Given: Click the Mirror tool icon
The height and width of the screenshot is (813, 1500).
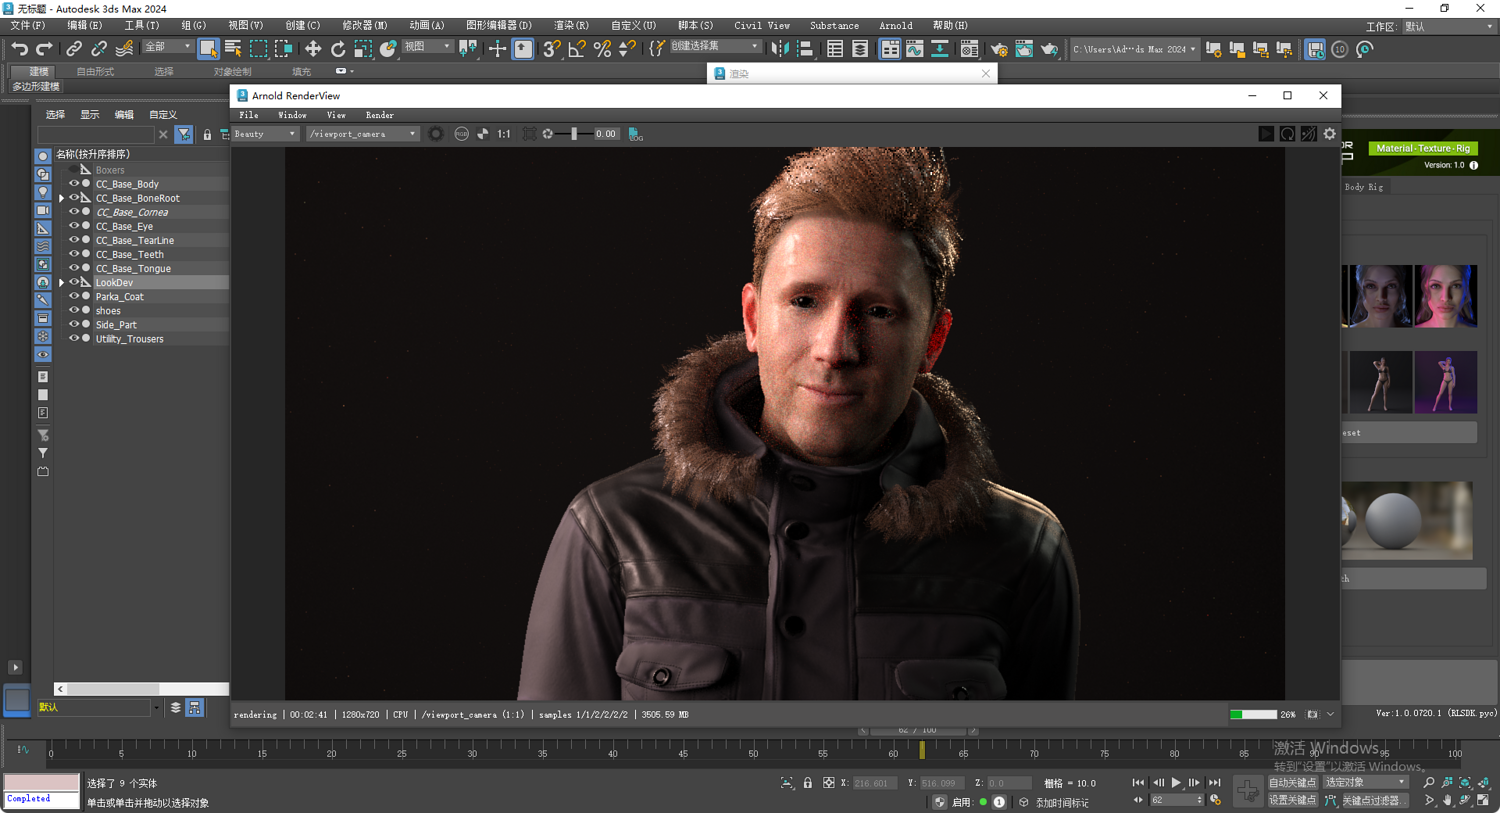Looking at the screenshot, I should 780,48.
